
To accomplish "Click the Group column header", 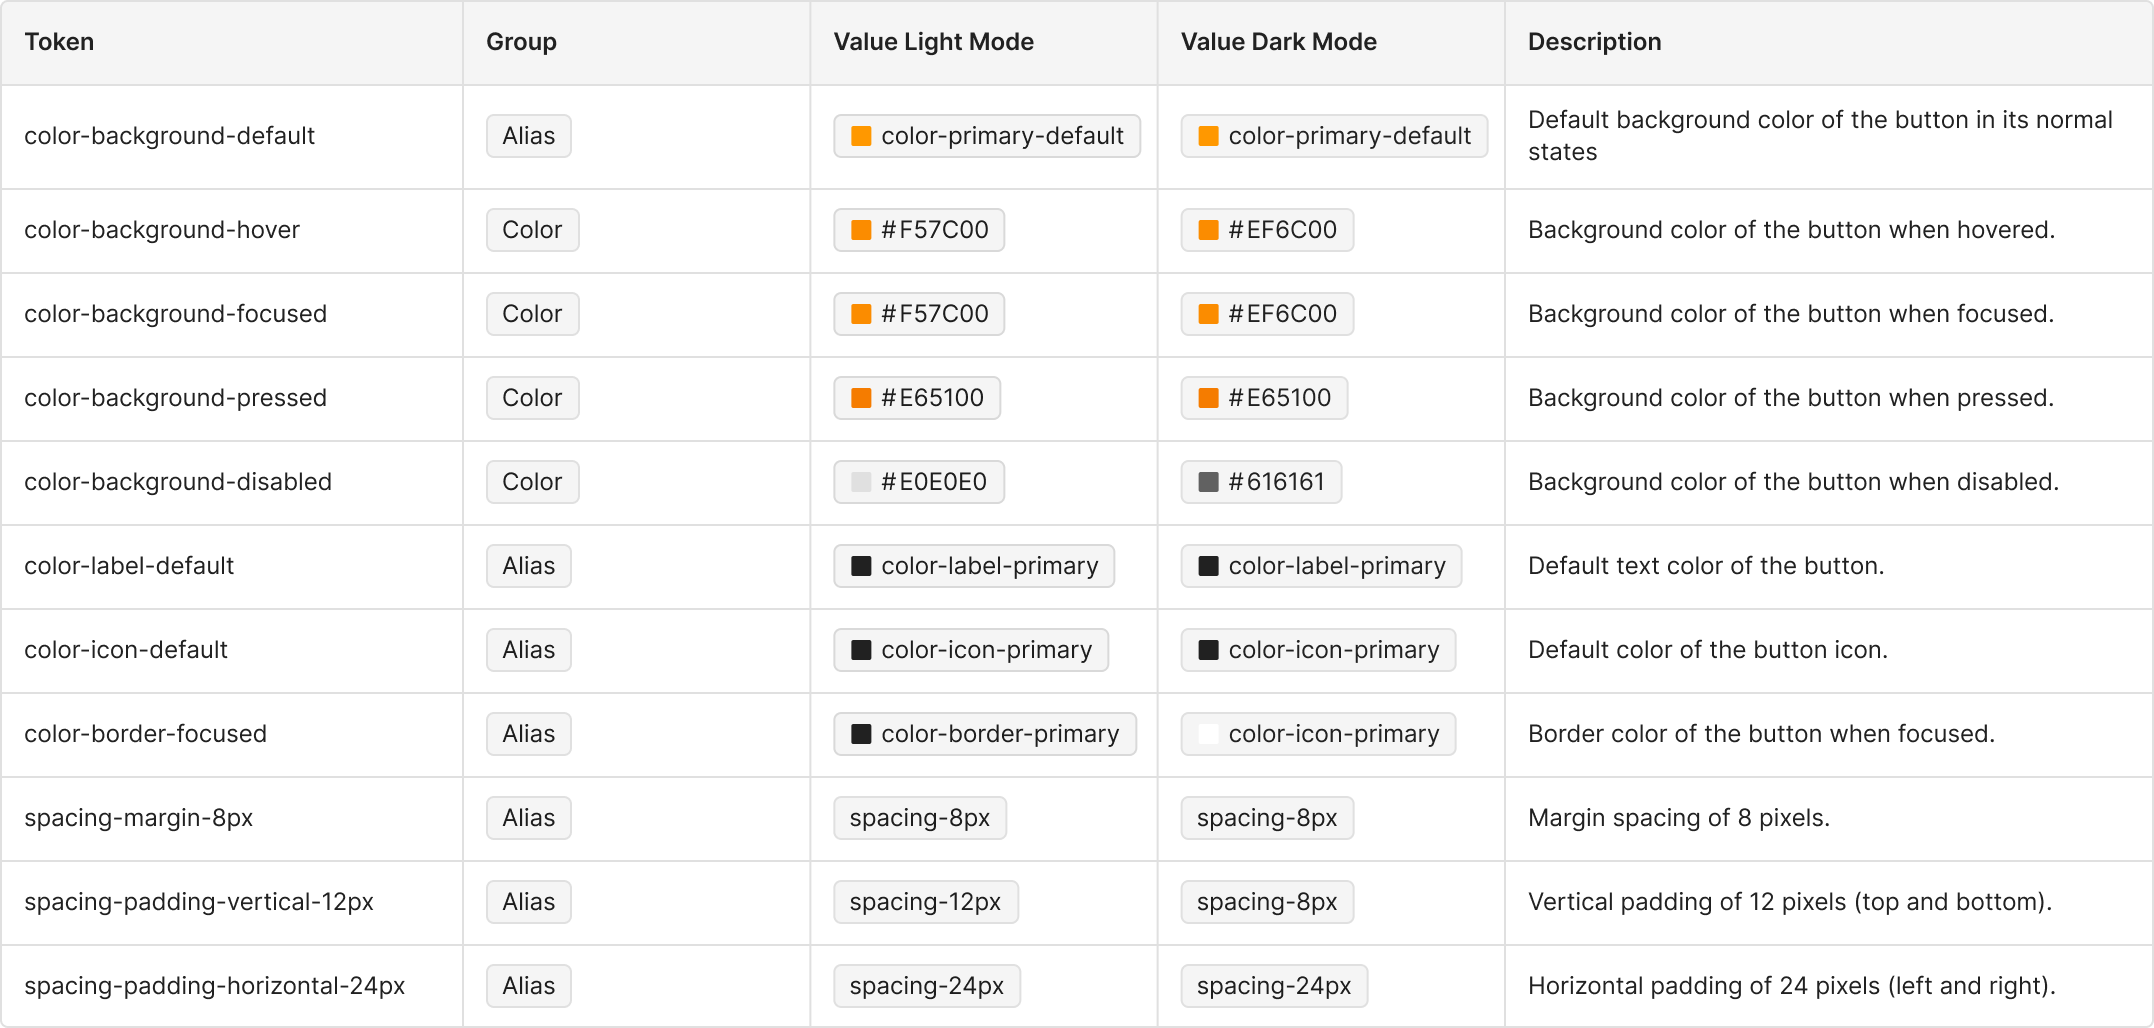I will pyautogui.click(x=521, y=42).
